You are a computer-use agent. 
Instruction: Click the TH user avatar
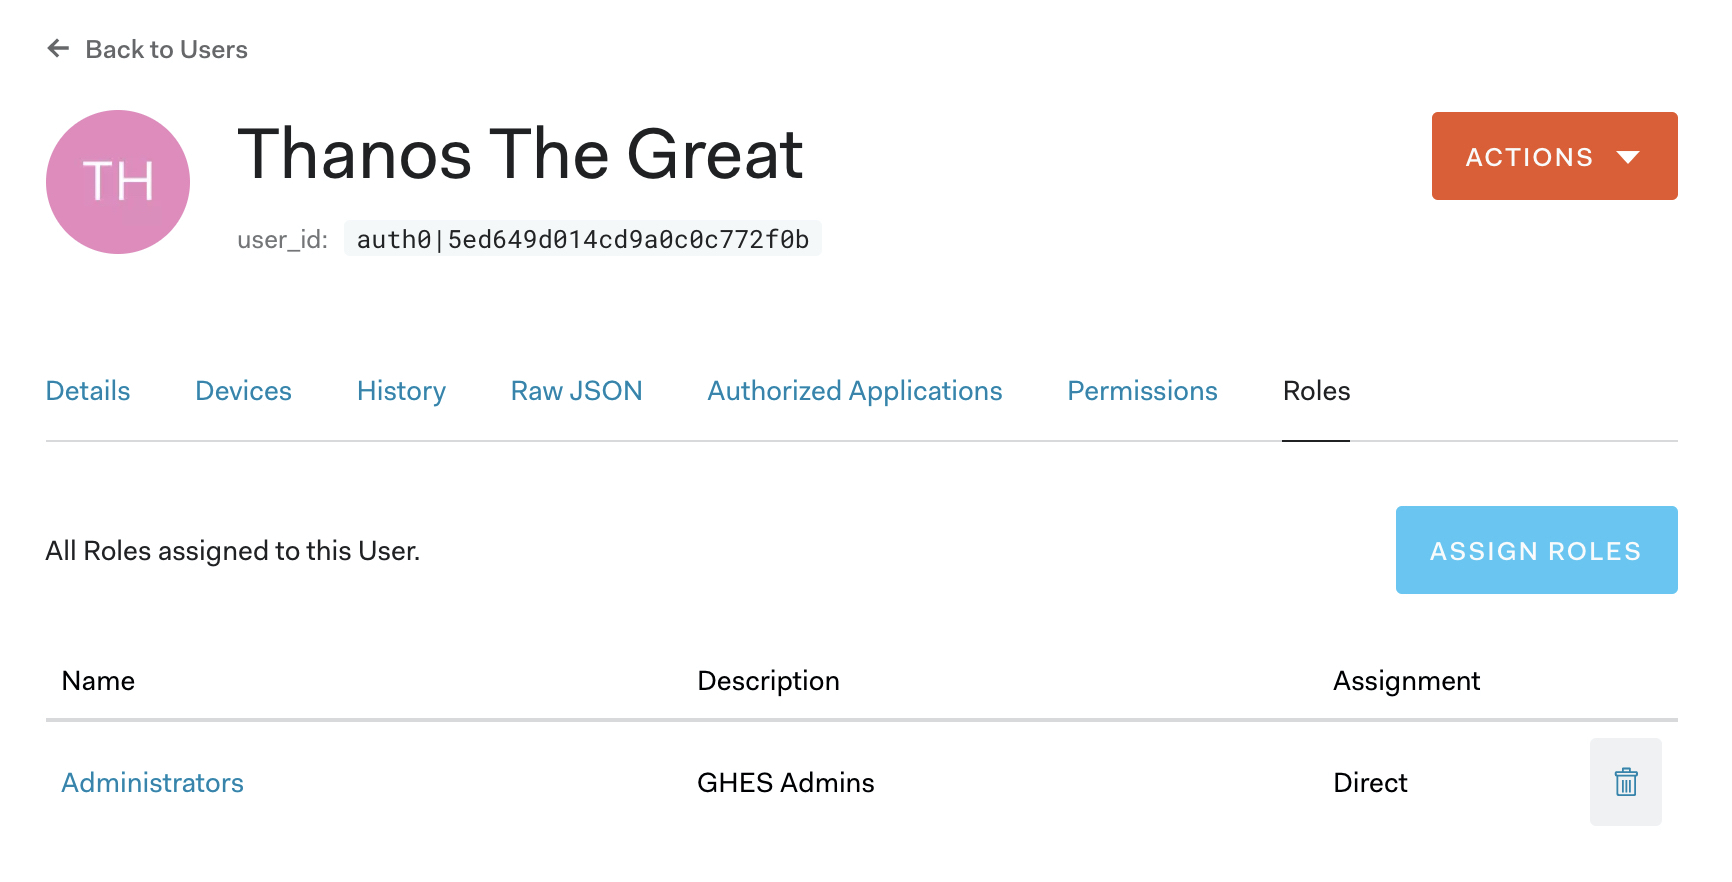118,182
